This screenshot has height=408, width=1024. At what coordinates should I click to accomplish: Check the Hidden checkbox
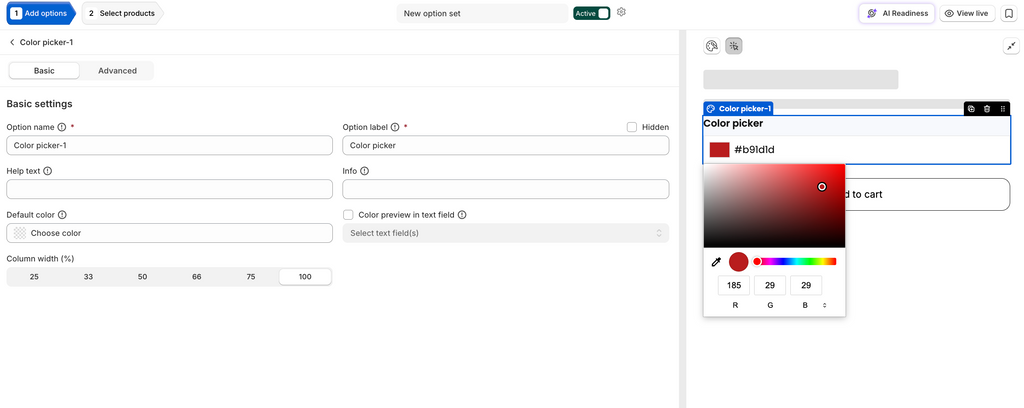632,127
